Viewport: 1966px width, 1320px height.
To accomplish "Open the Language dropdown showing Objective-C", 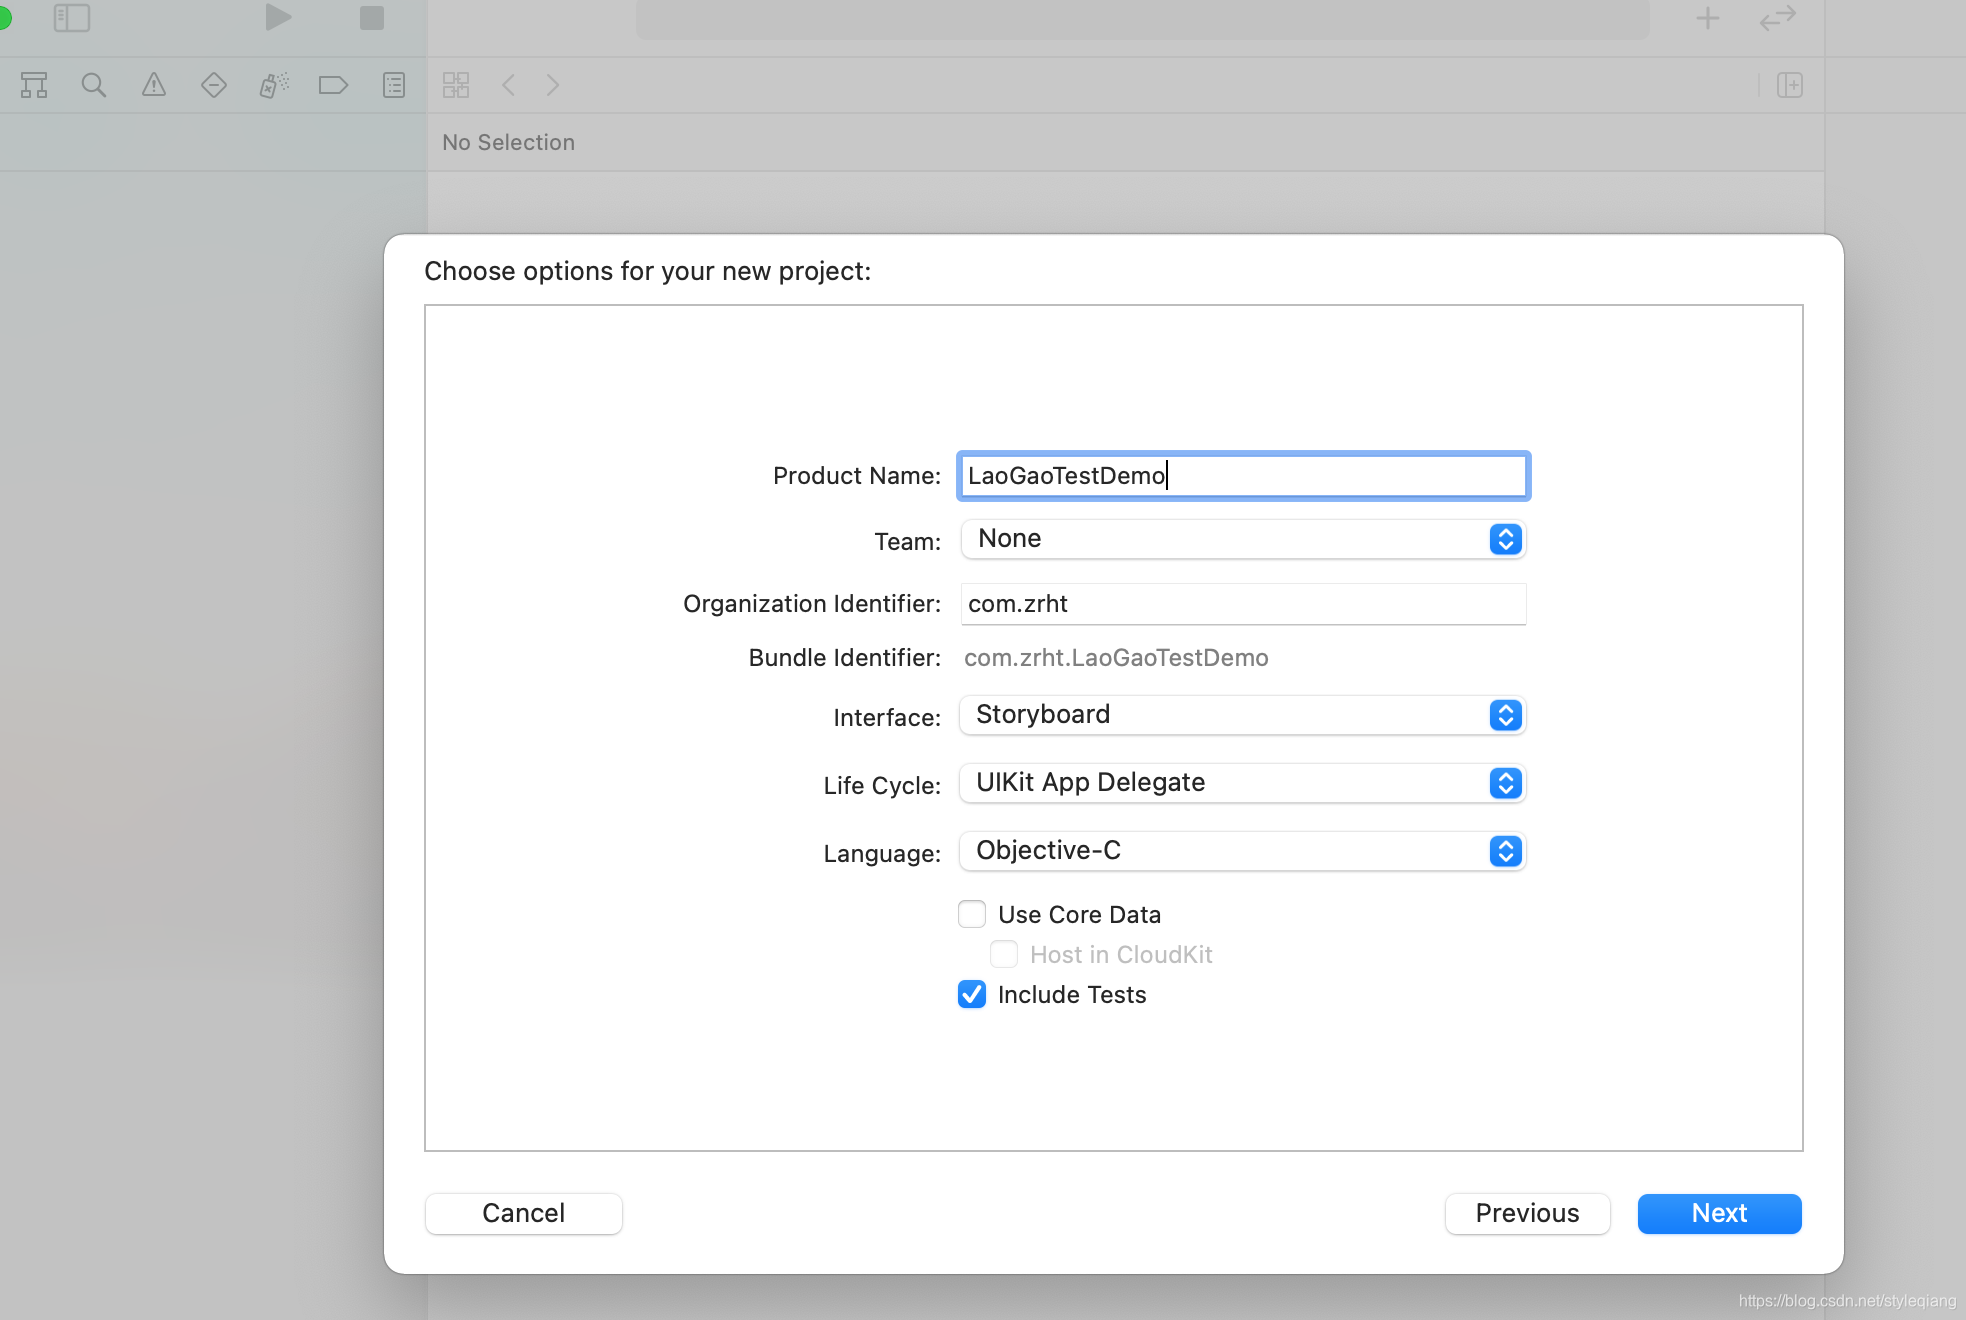I will tap(1242, 851).
